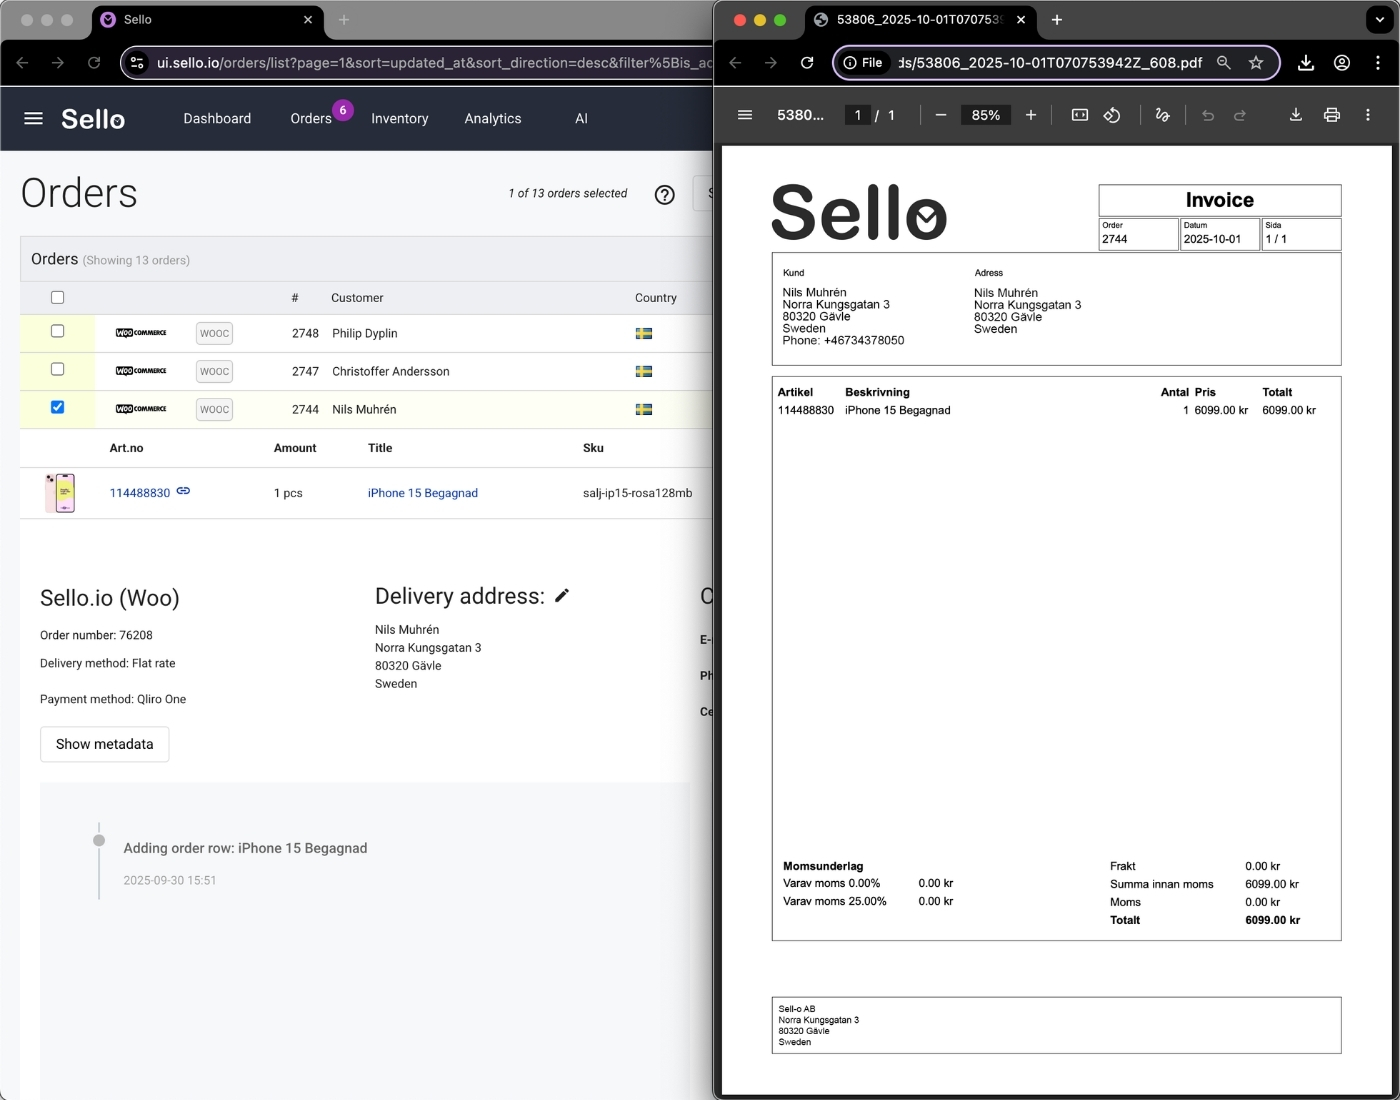
Task: Open the linked article via chain icon
Action: (x=184, y=492)
